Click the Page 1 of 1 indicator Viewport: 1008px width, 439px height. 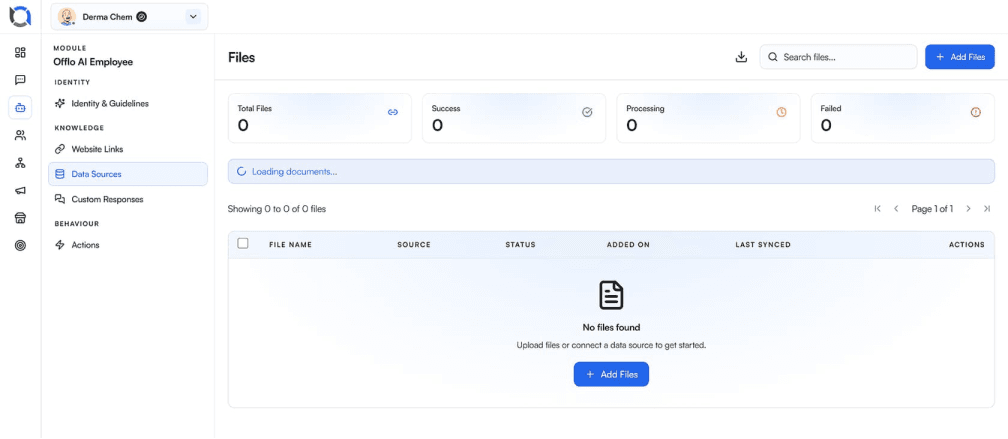point(932,209)
